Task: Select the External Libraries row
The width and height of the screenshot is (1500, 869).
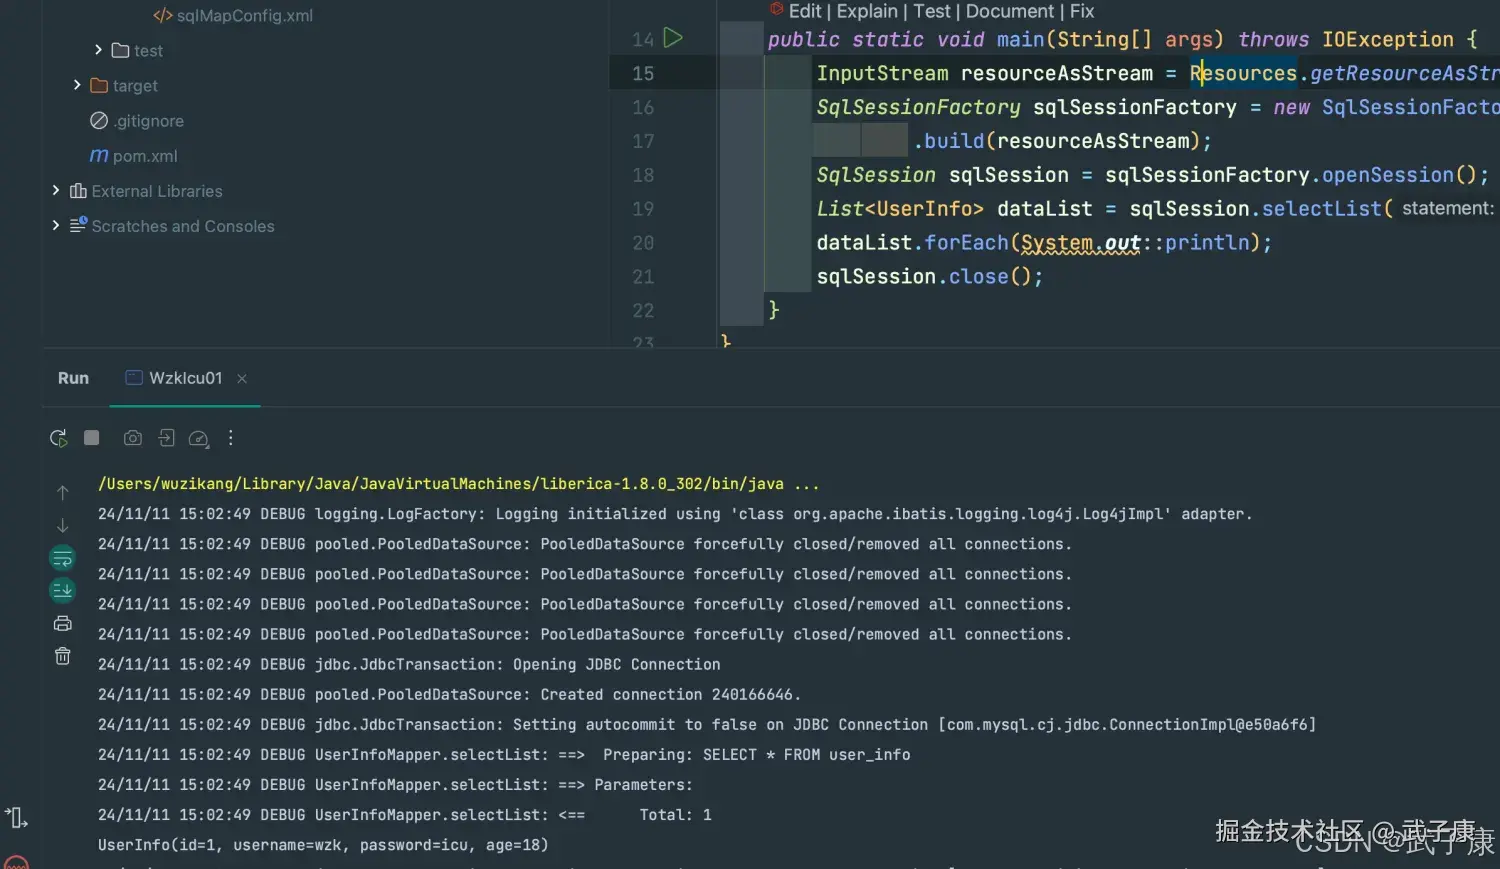Action: tap(146, 190)
